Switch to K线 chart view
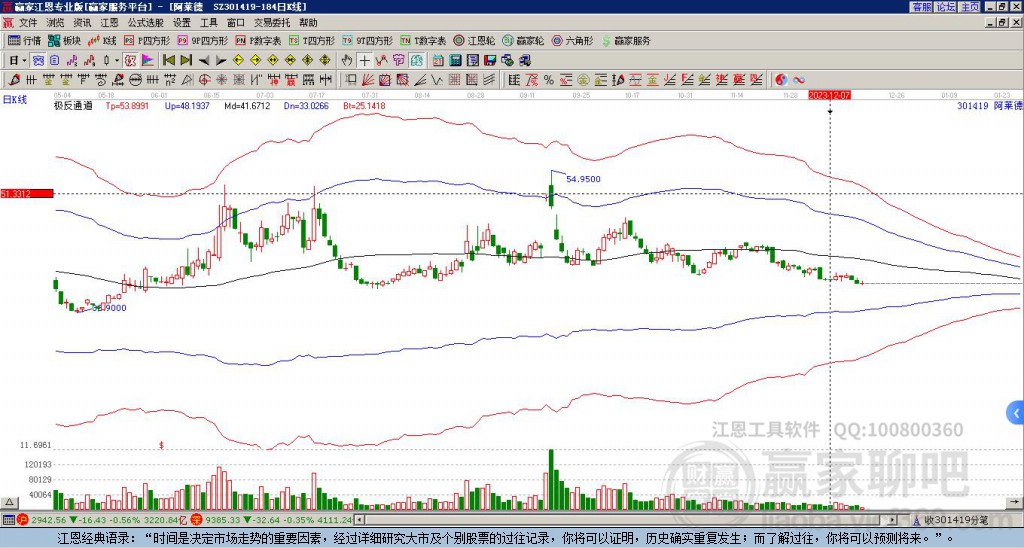Screen dimensions: 1024x548 point(101,41)
